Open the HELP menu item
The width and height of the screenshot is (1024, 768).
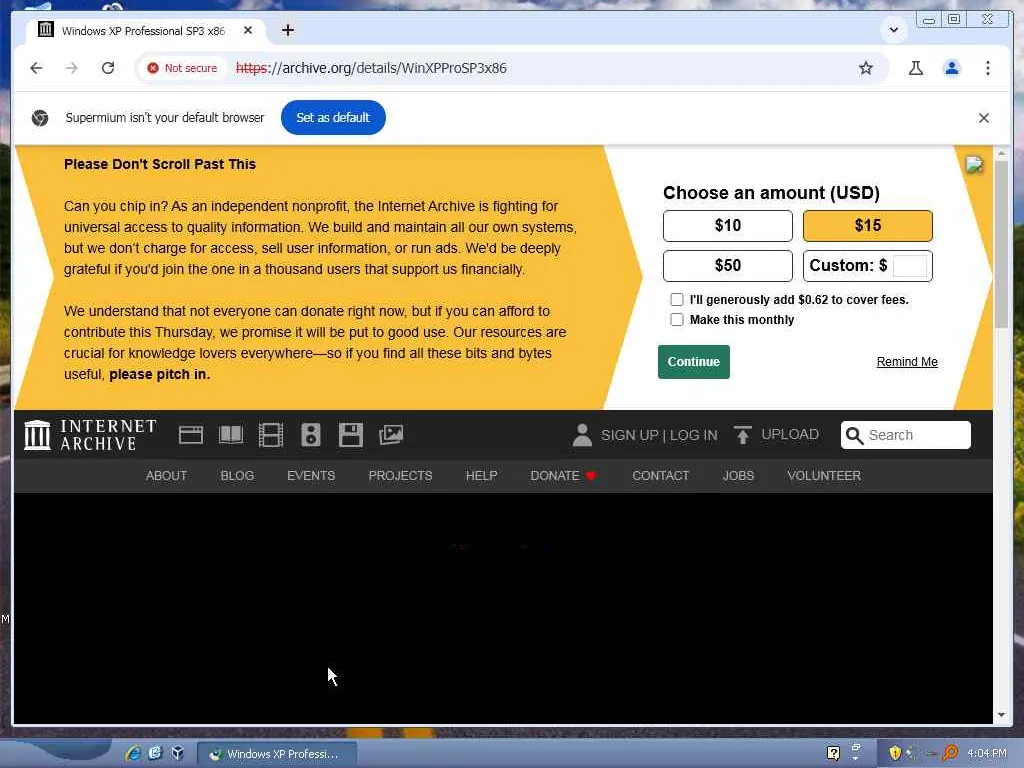481,476
